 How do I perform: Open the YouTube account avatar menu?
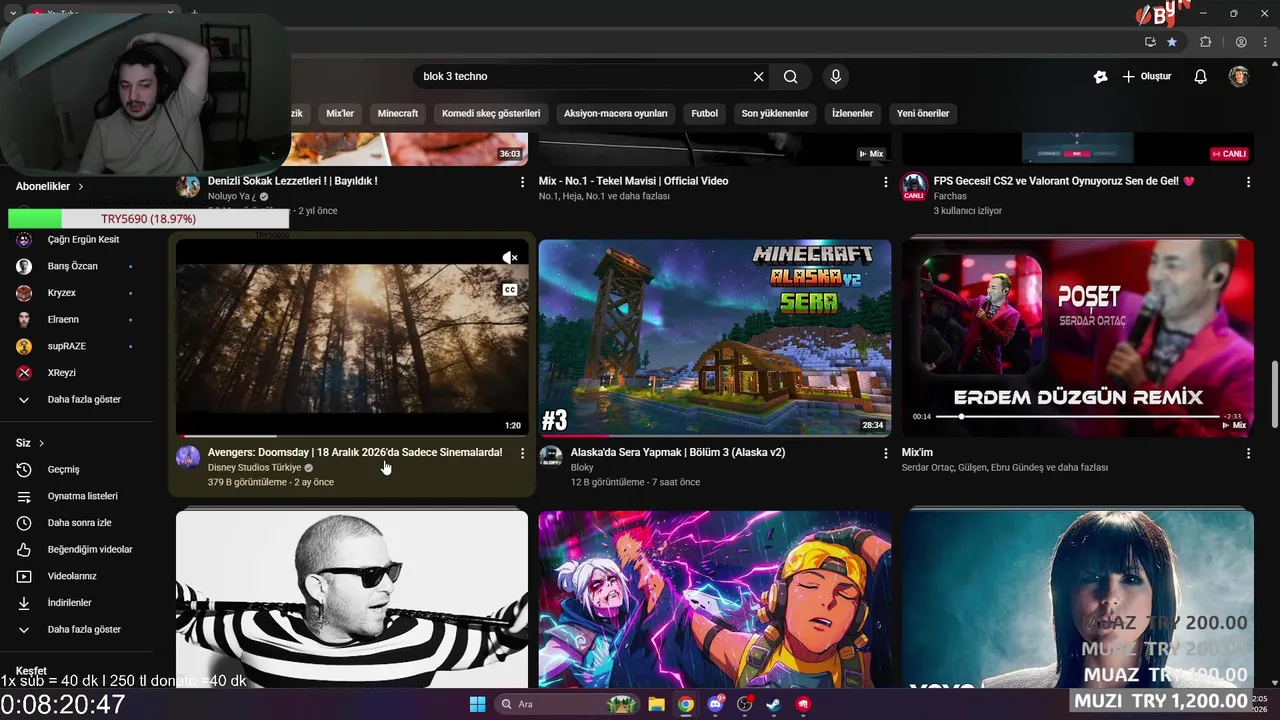tap(1239, 76)
